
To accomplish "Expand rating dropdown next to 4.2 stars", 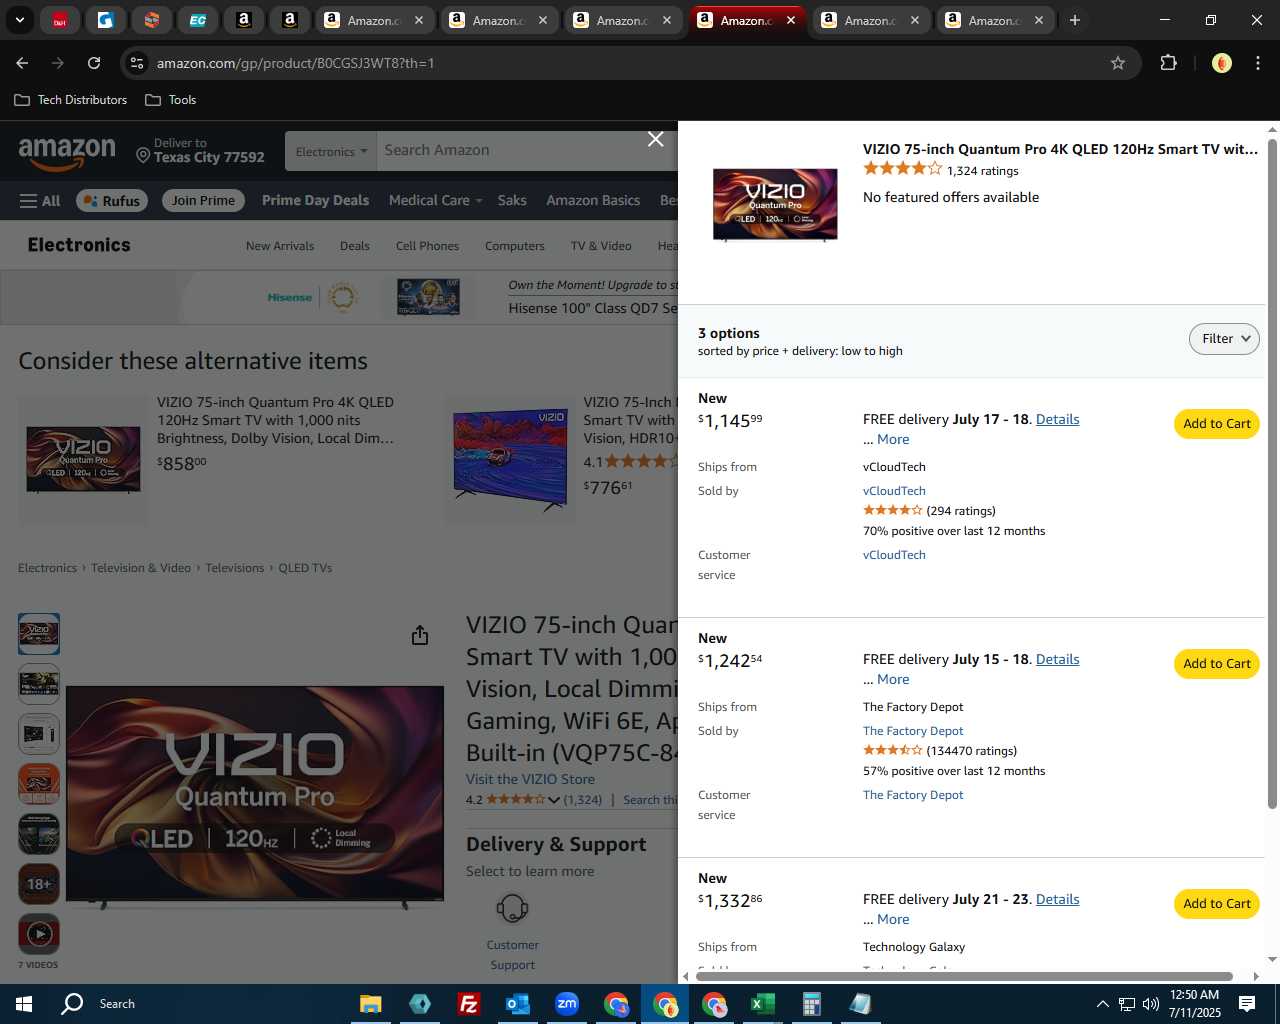I will point(553,800).
